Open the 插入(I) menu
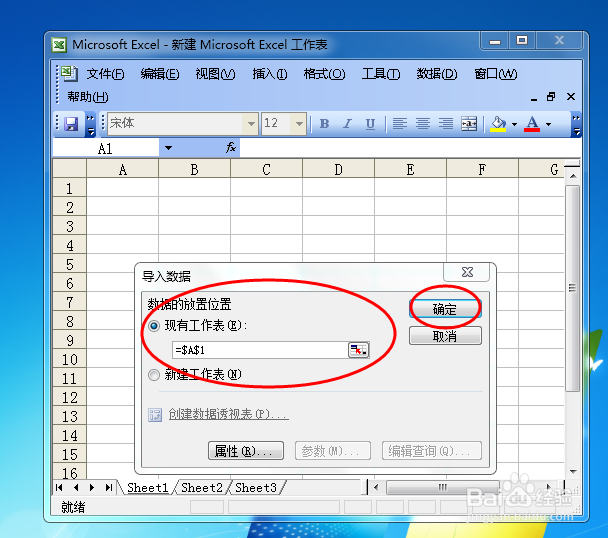608x538 pixels. tap(269, 74)
